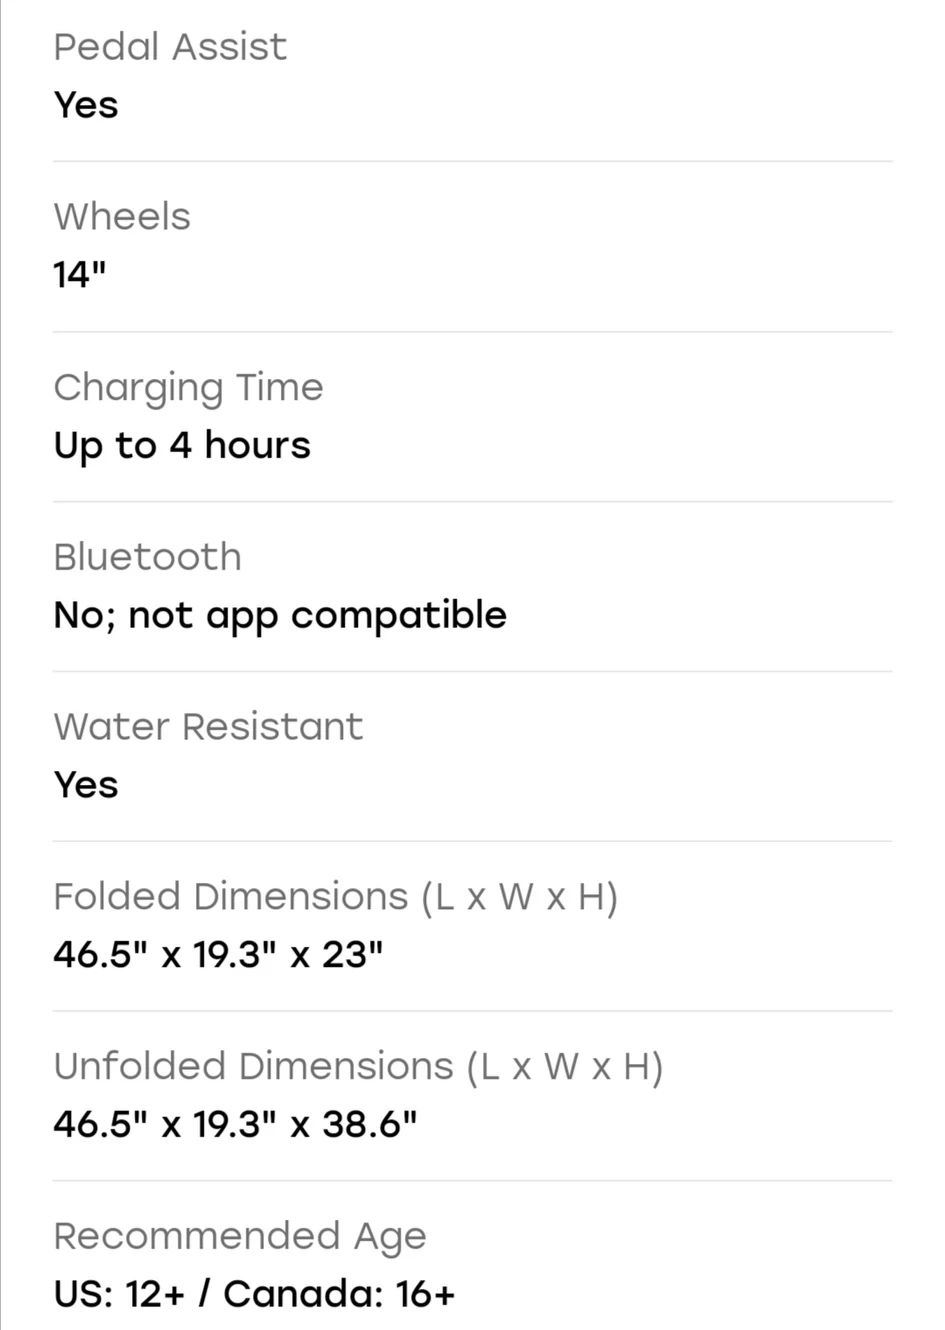Viewport: 945px width, 1330px height.
Task: Click the Wheels spec heading
Action: click(x=122, y=217)
